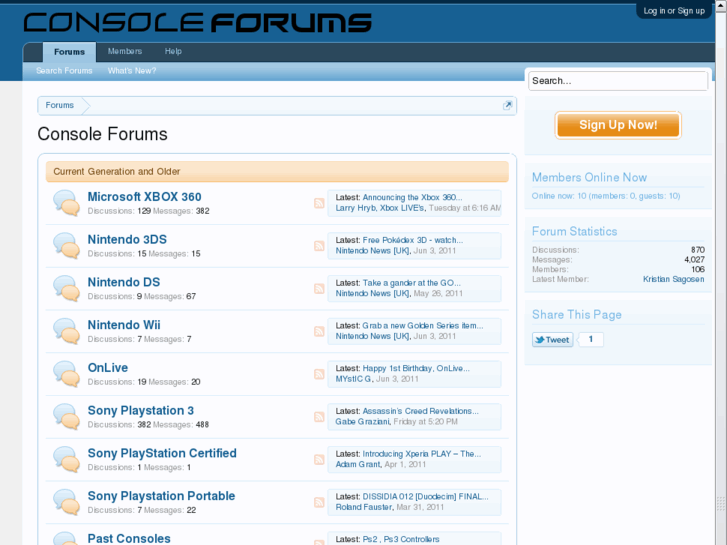Click the tweet count bubble
727x545 pixels.
(590, 339)
